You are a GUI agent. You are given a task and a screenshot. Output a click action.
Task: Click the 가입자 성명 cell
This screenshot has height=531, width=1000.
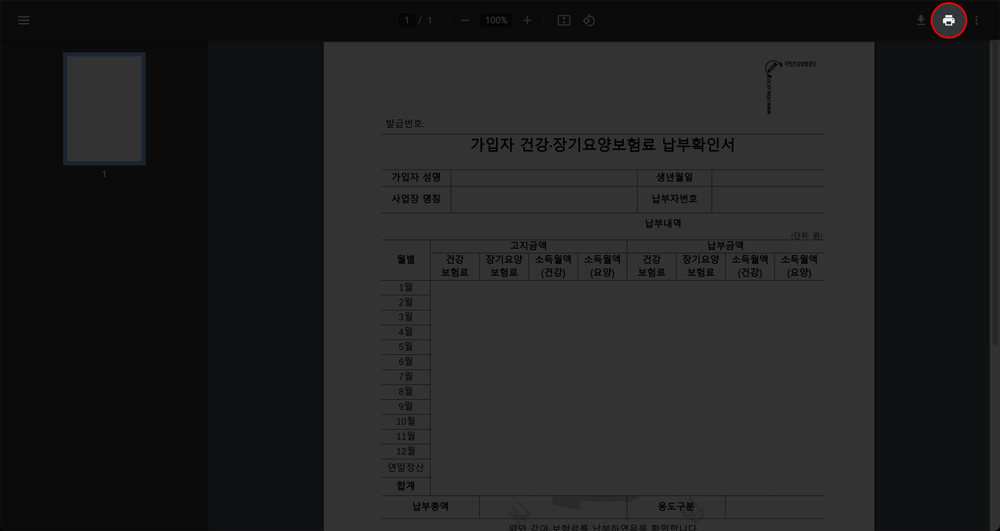(x=416, y=178)
